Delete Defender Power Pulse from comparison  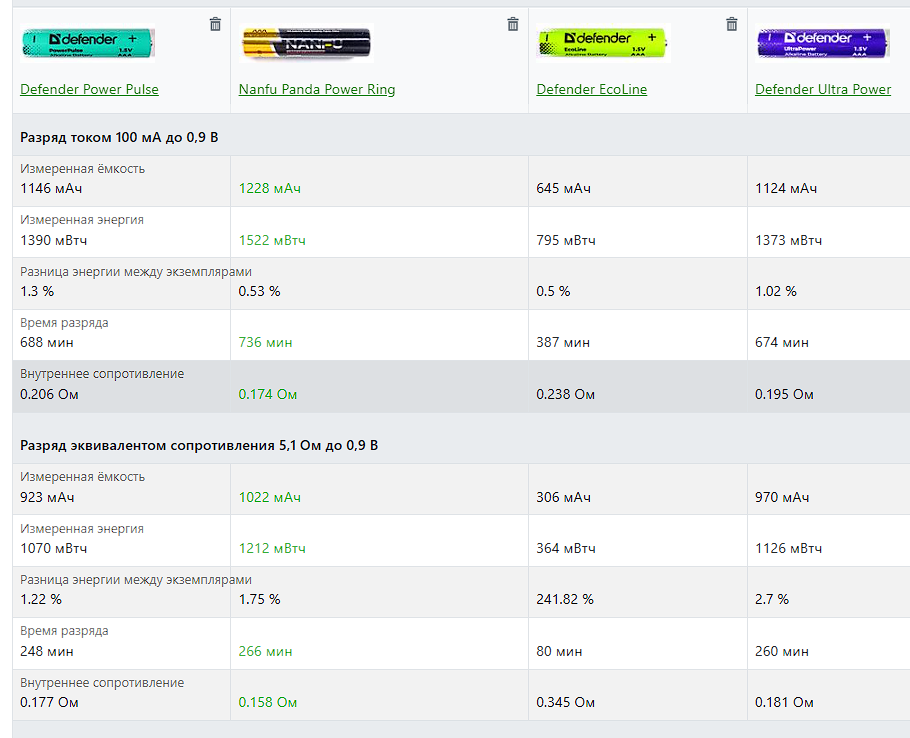click(215, 24)
